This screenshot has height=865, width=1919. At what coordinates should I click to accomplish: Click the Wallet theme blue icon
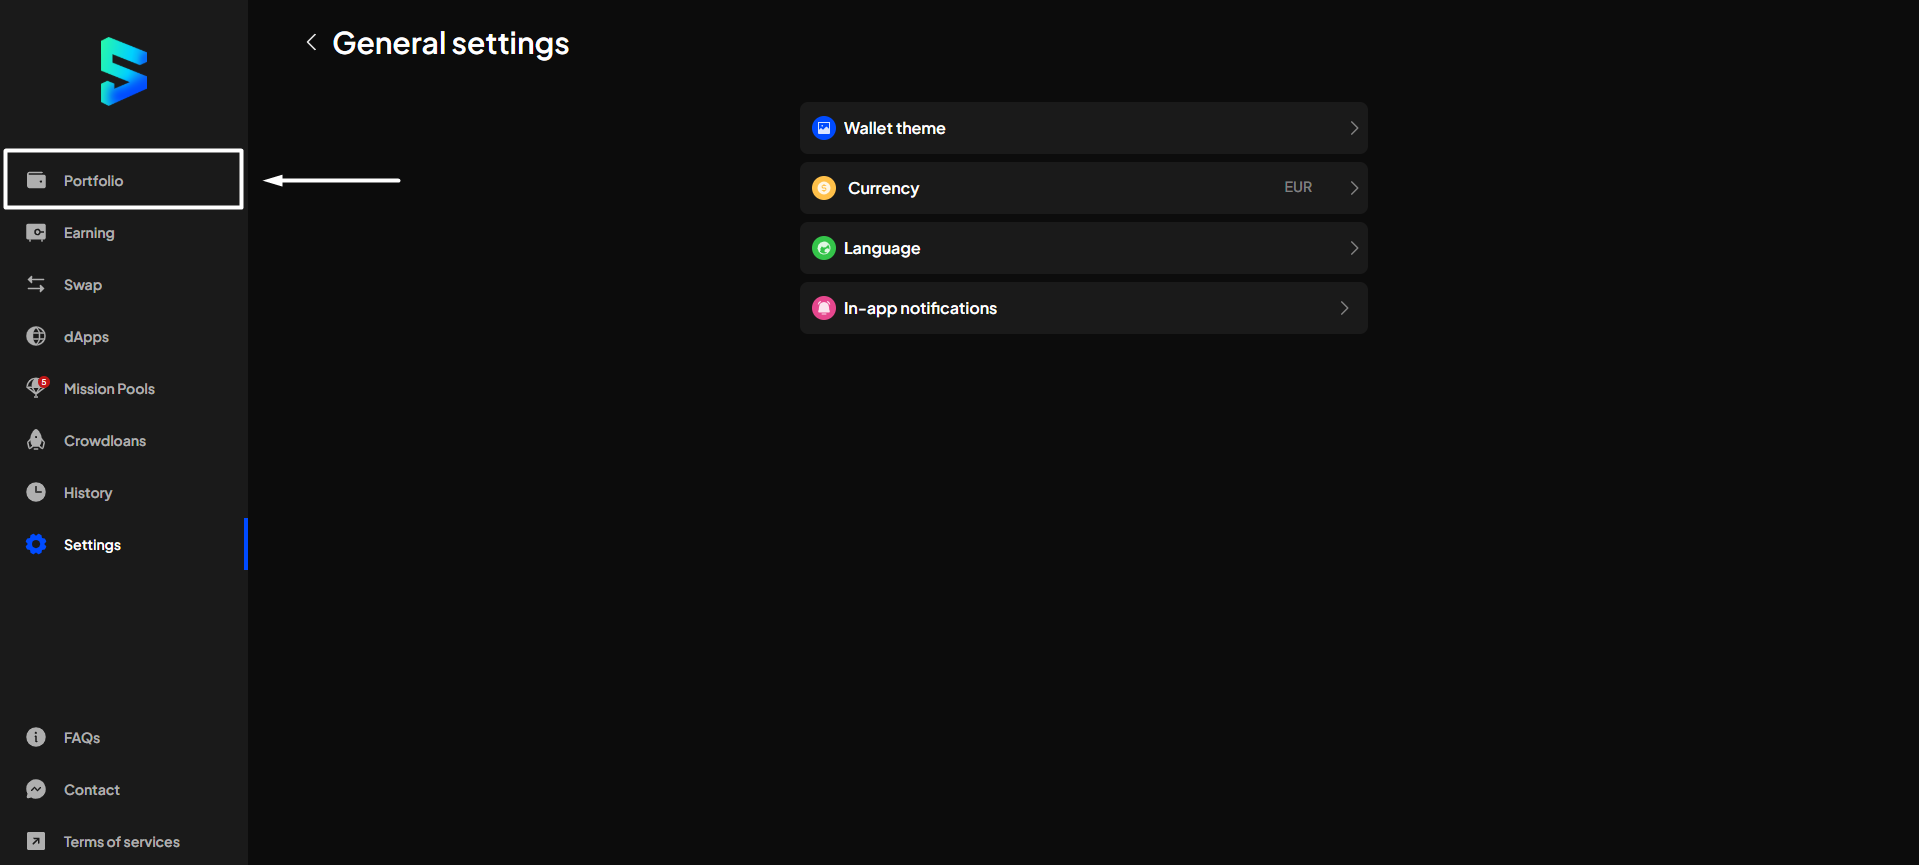coord(824,128)
